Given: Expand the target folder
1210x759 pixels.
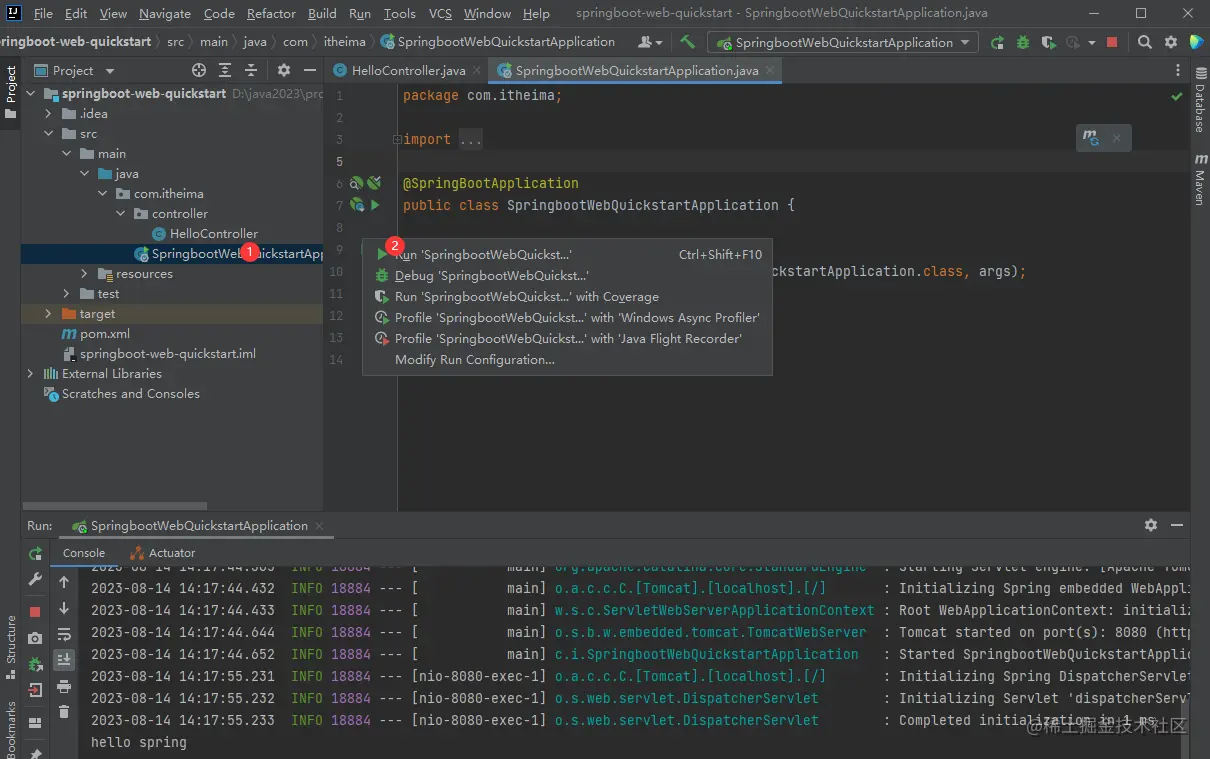Looking at the screenshot, I should coord(49,314).
